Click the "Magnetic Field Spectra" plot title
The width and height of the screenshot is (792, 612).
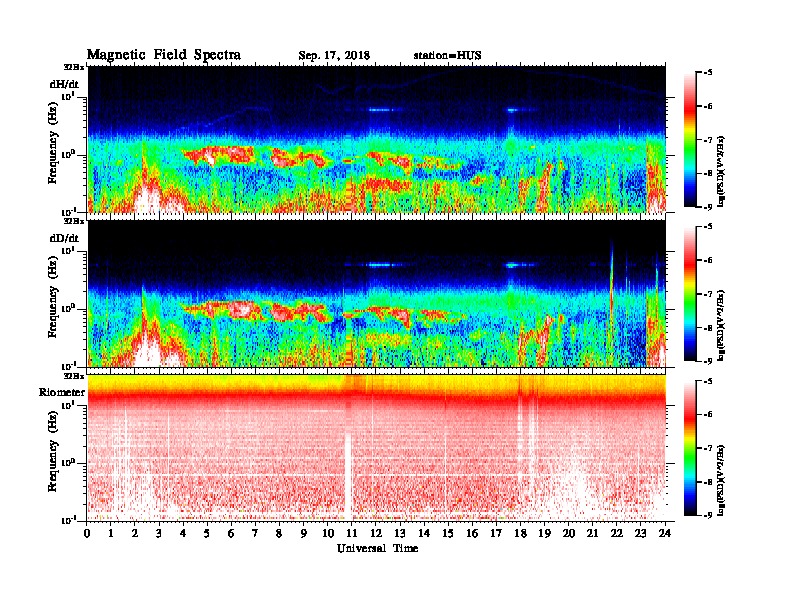pyautogui.click(x=164, y=55)
